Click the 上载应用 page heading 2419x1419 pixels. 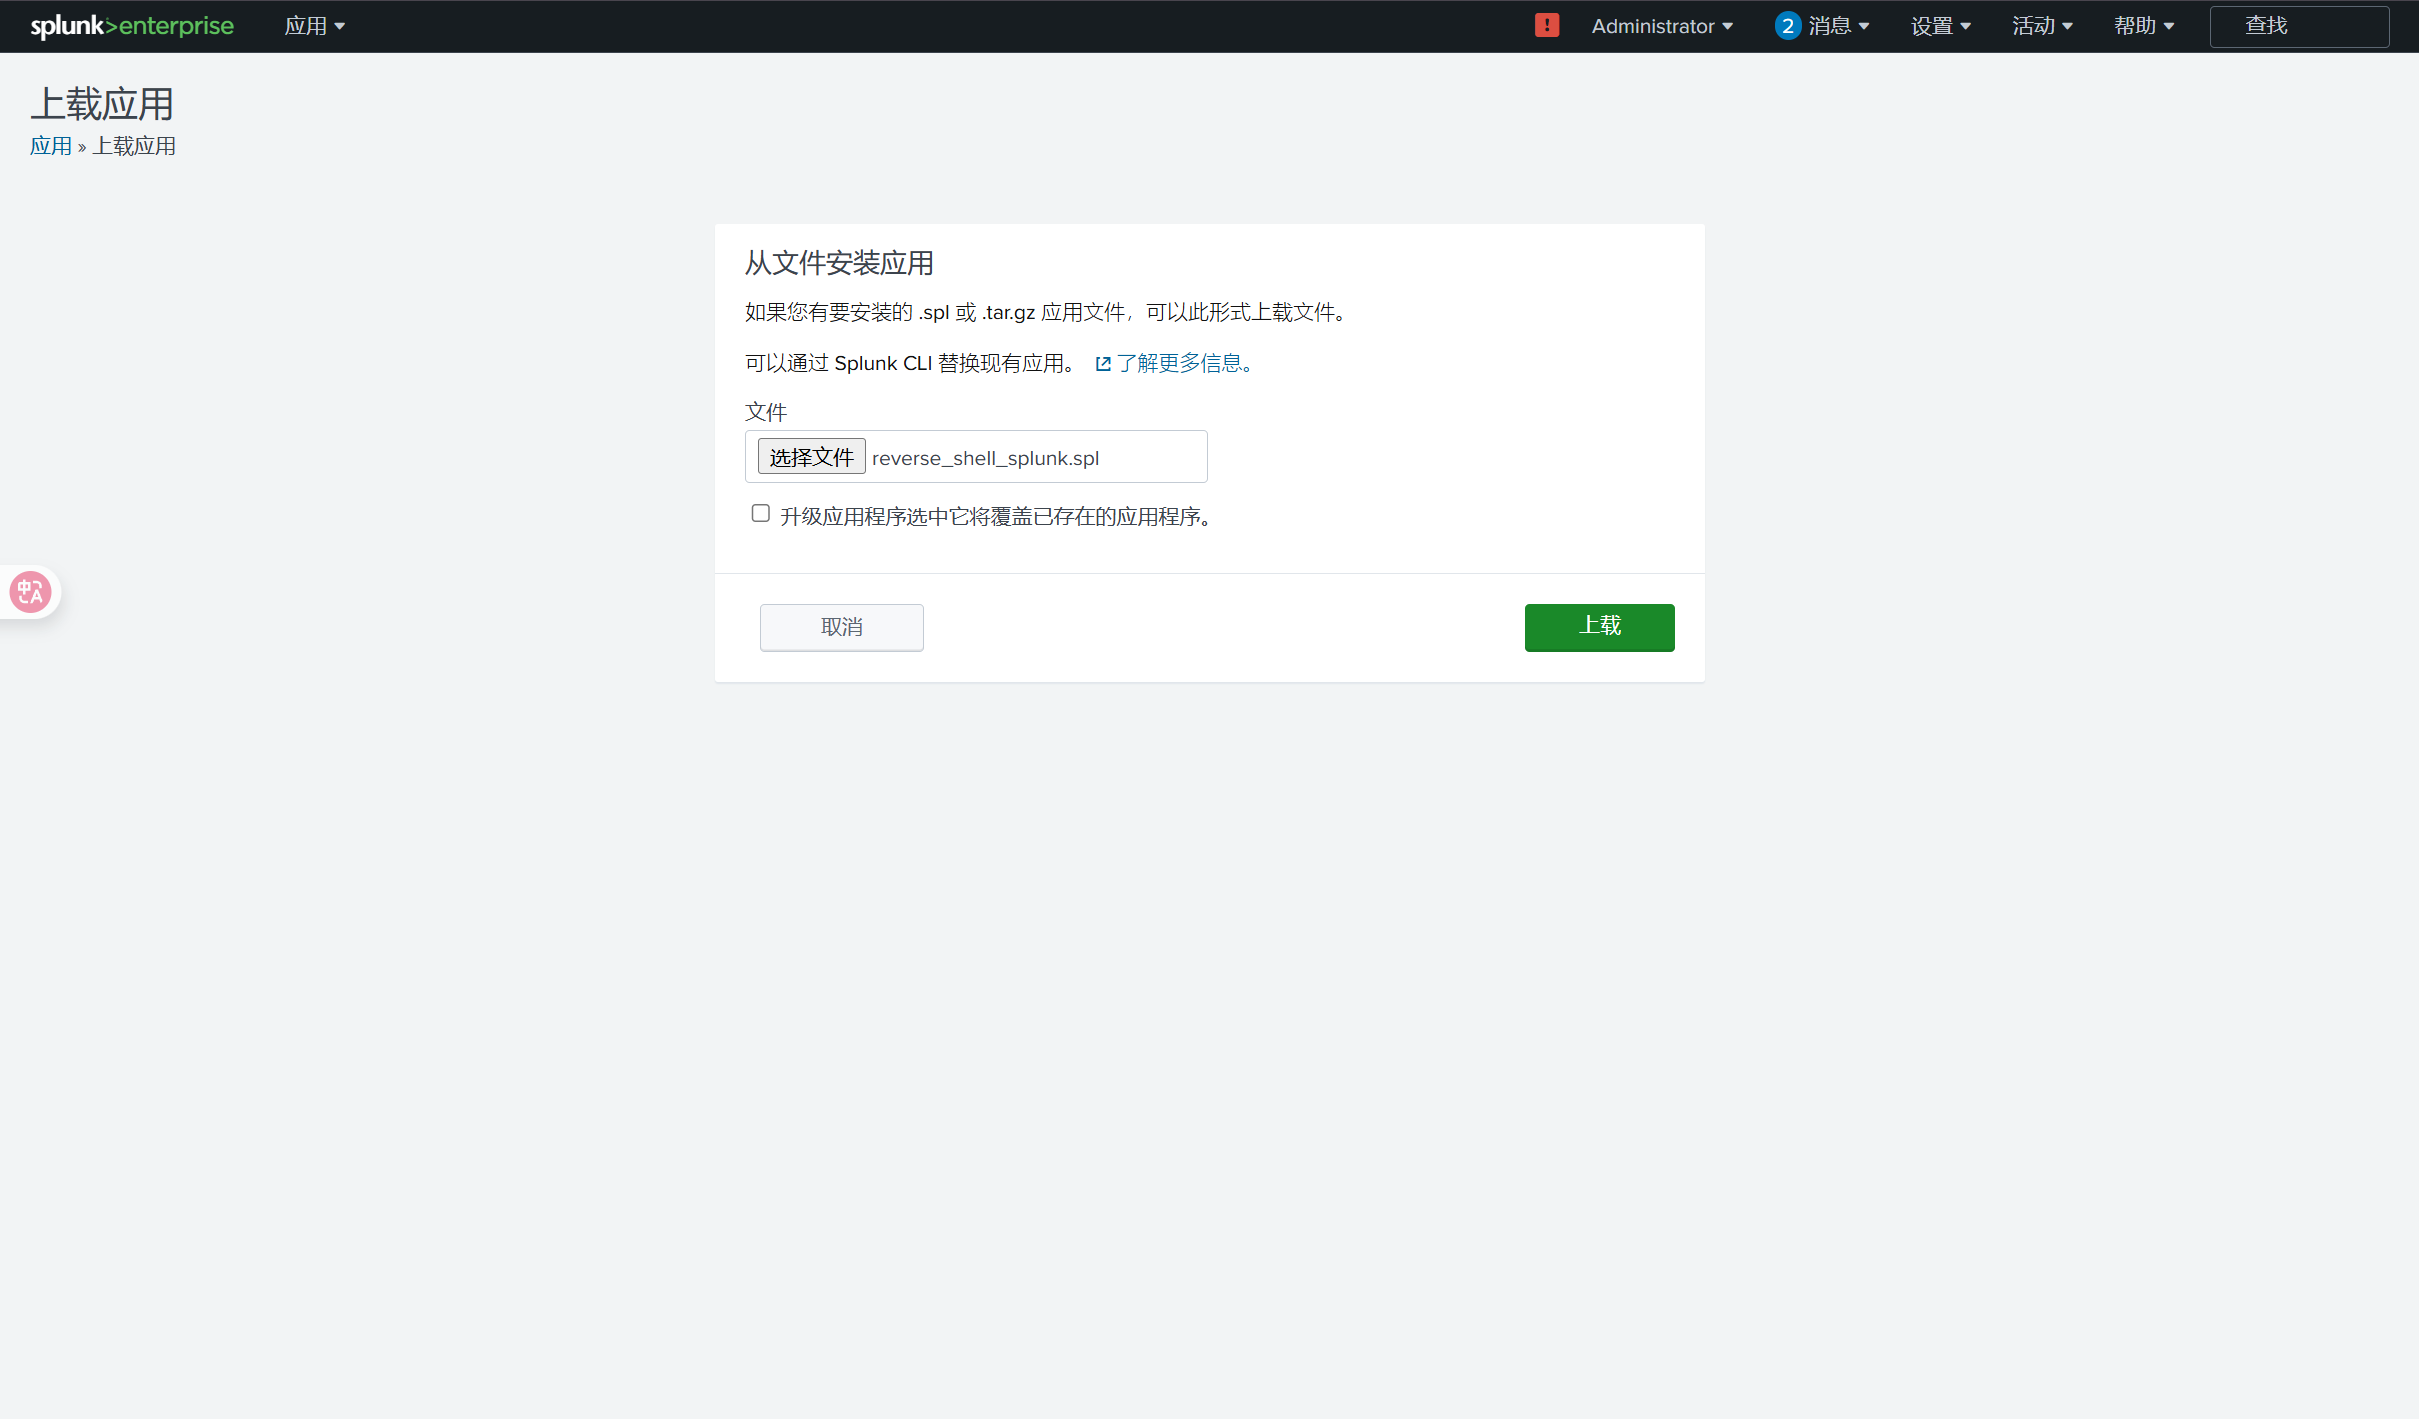click(102, 104)
